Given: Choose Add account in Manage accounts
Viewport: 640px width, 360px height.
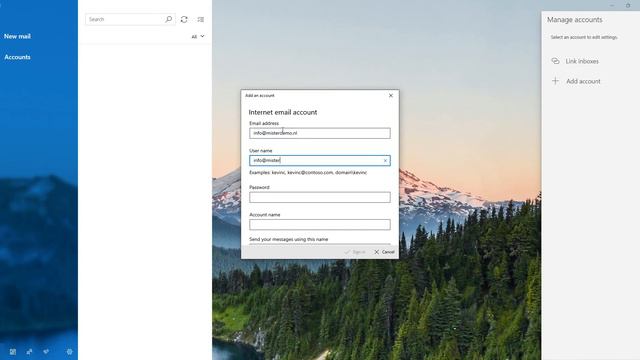Looking at the screenshot, I should point(583,81).
